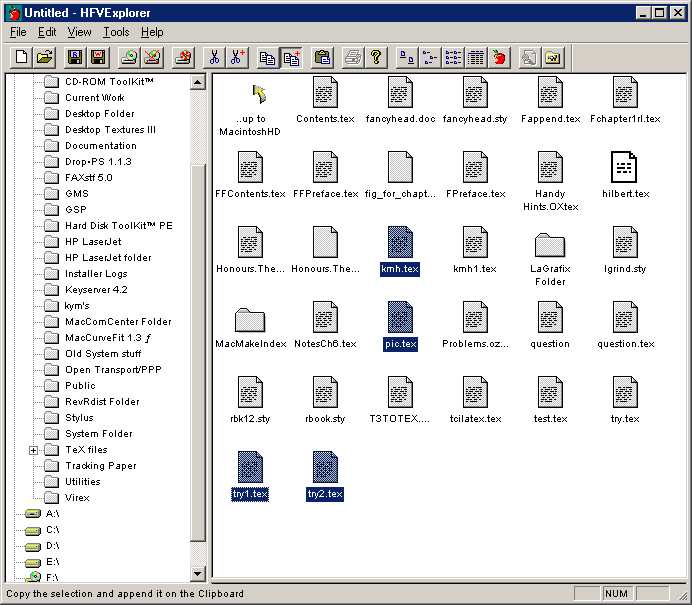Screen dimensions: 692x605
Task: Click the red apple toolbar icon
Action: click(x=499, y=57)
